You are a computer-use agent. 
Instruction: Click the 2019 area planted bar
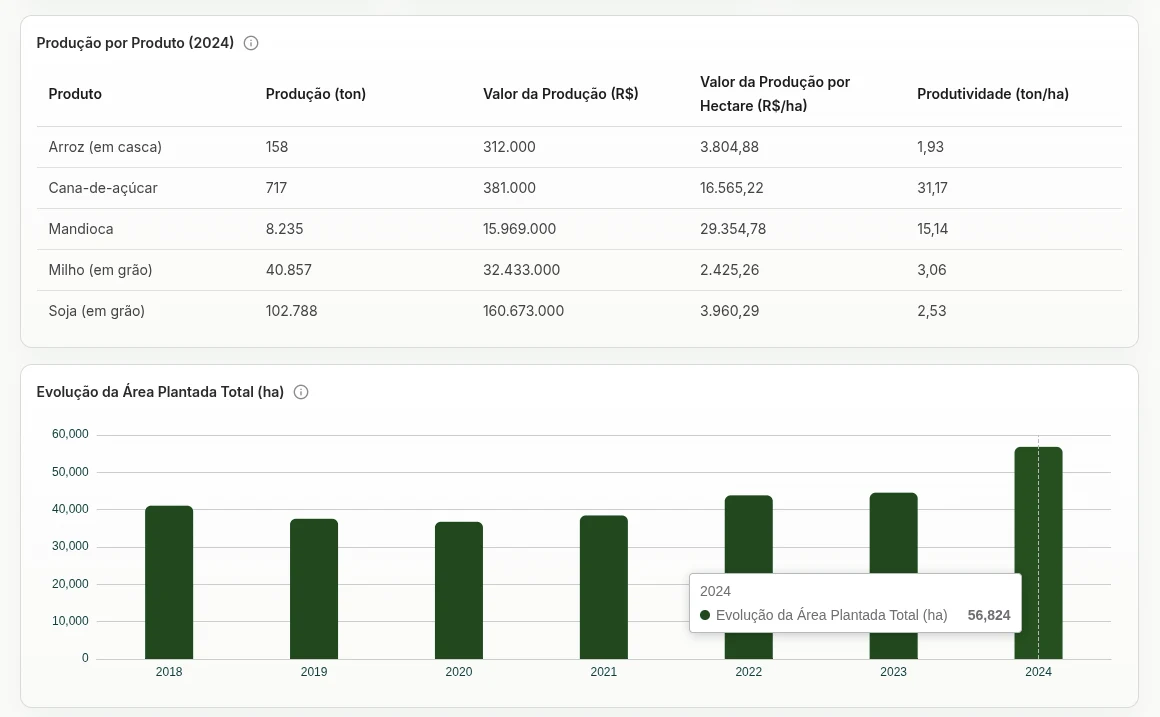point(314,589)
